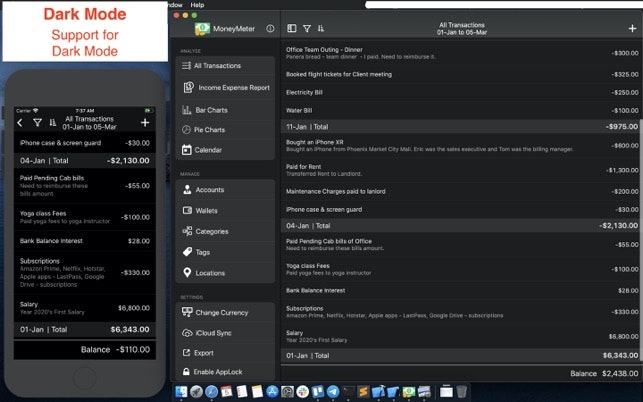Open the Help menu in the menu bar
This screenshot has height=402, width=643.
pyautogui.click(x=197, y=5)
